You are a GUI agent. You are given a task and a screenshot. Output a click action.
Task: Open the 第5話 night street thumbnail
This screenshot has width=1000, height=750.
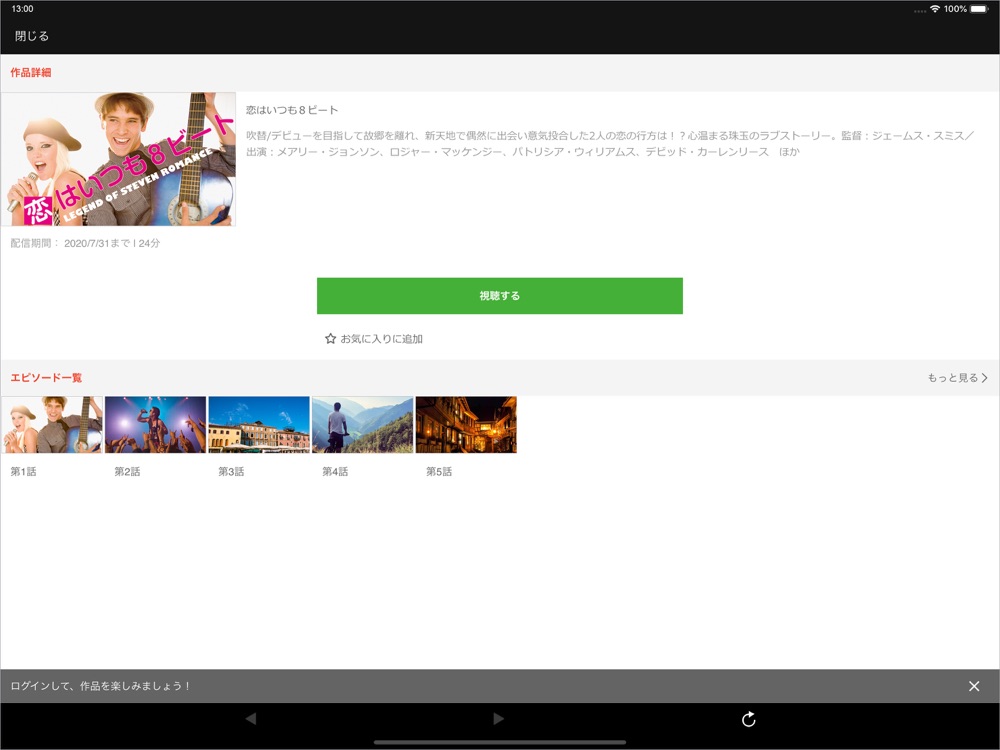tap(466, 425)
